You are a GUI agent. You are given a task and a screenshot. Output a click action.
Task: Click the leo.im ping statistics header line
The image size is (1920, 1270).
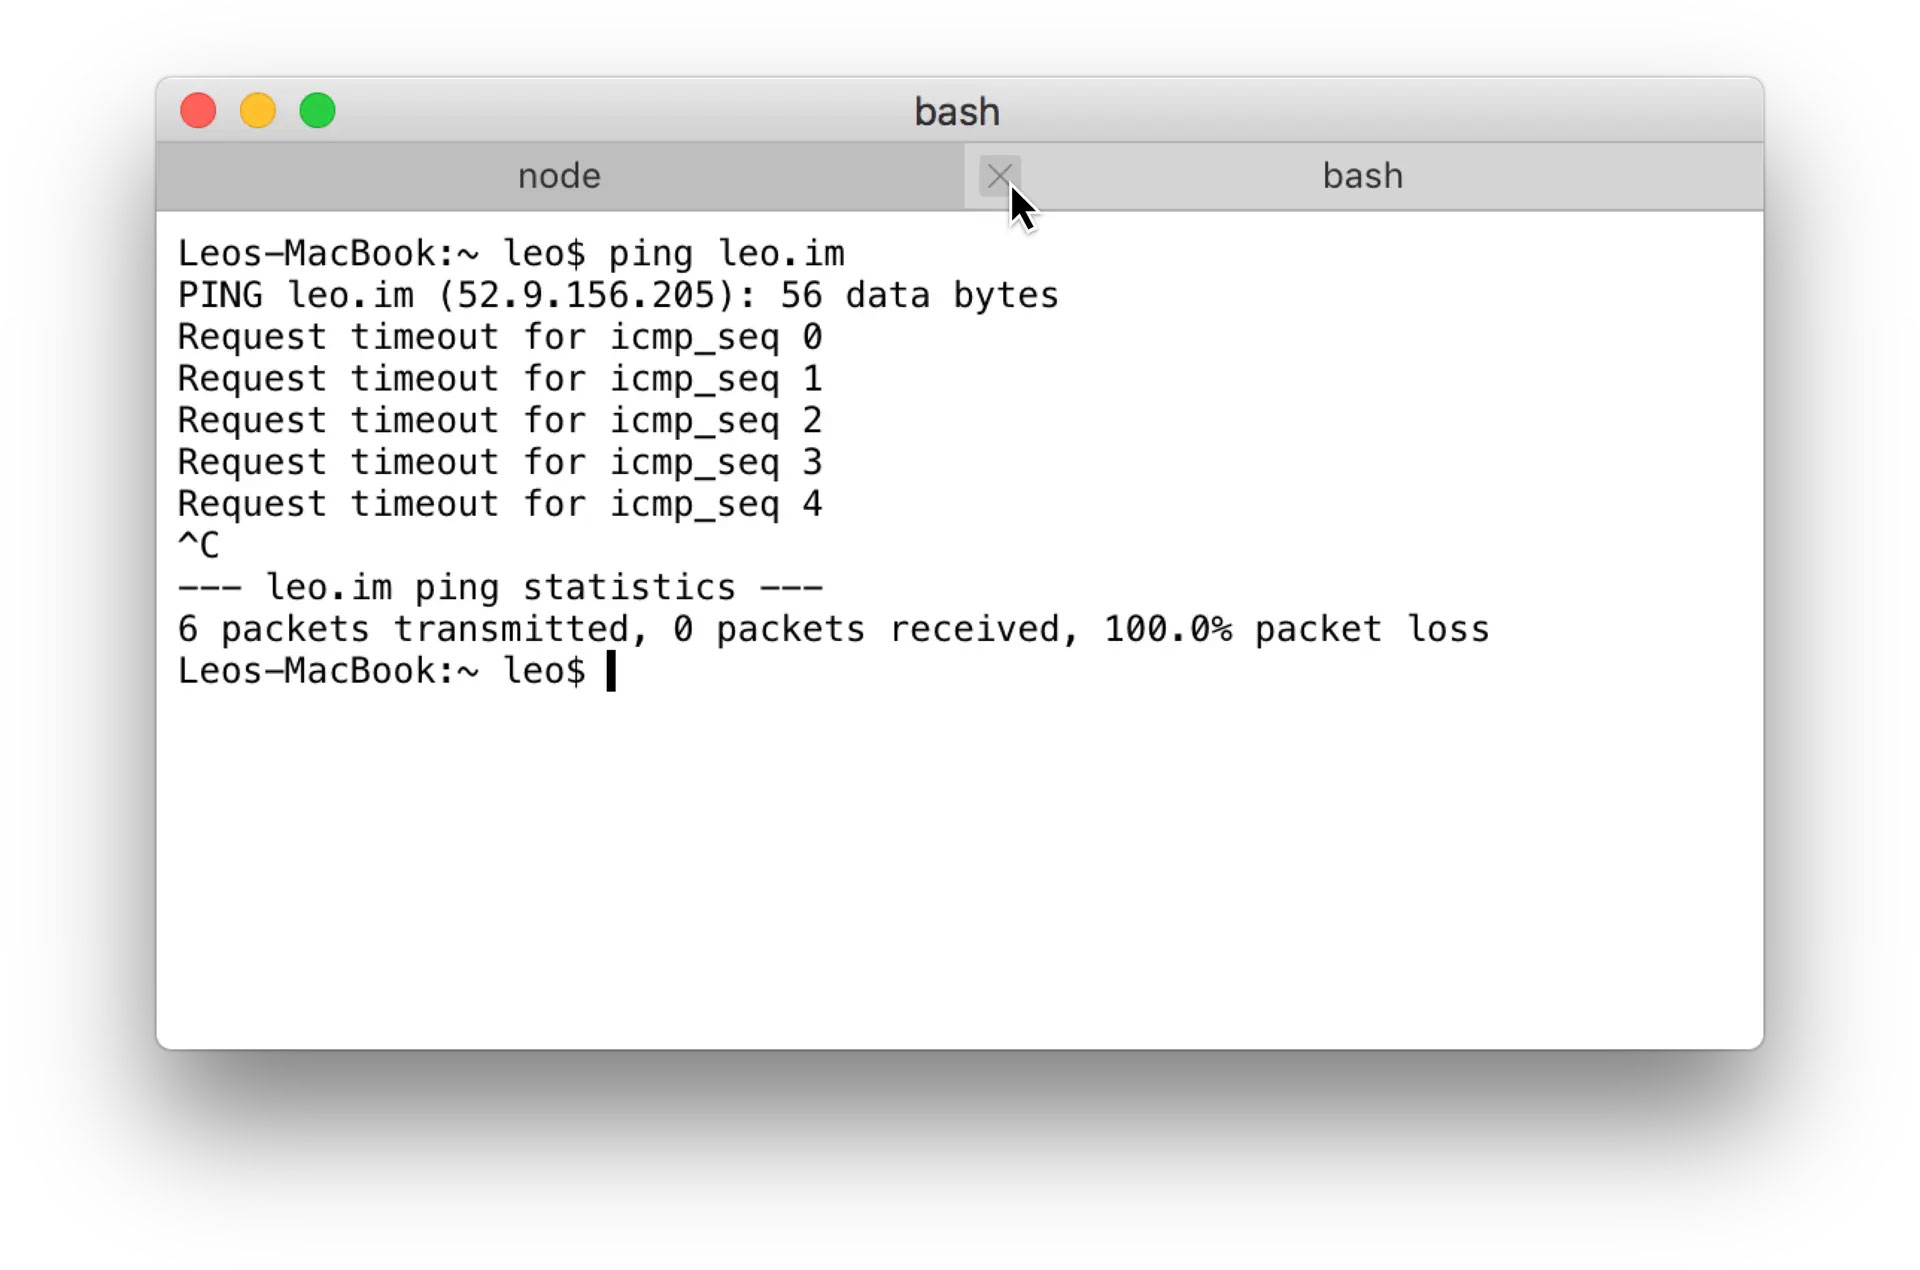500,588
